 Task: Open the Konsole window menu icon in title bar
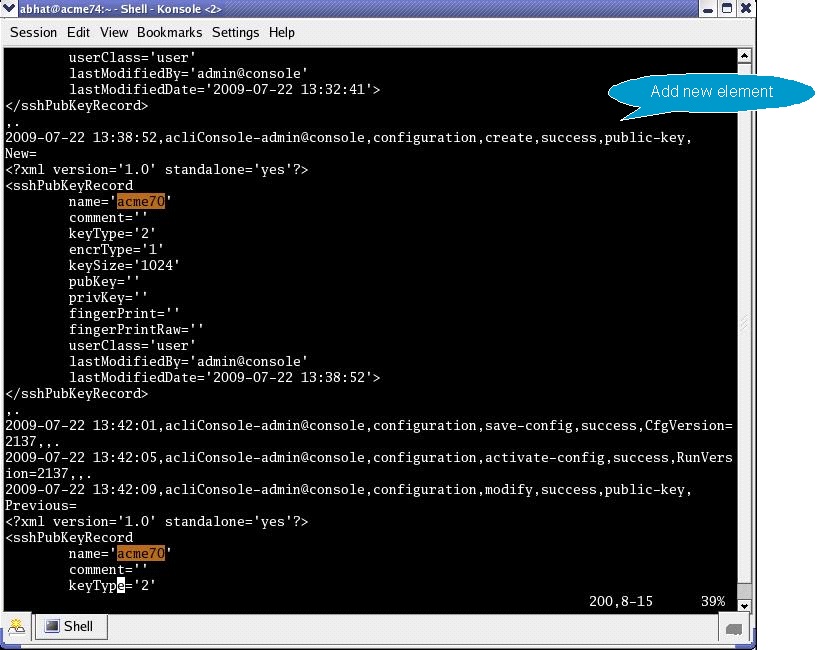point(9,8)
